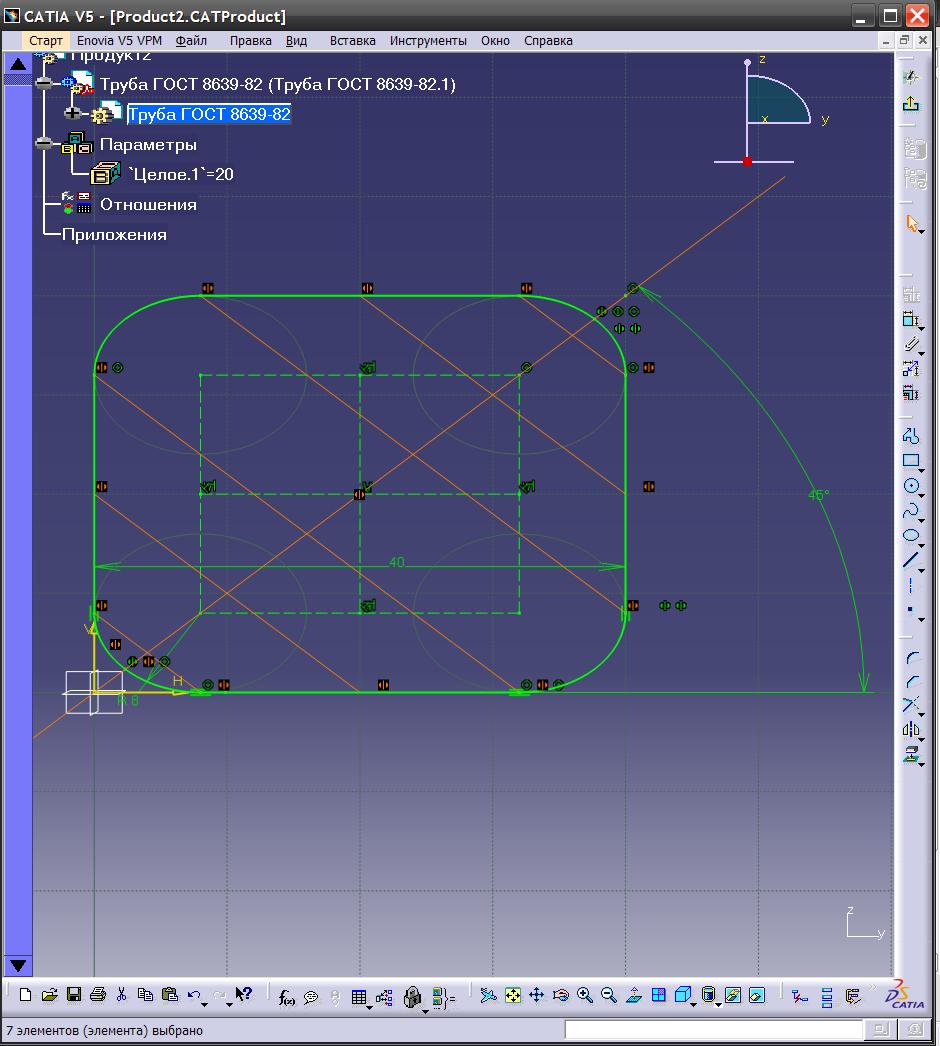Click the compass at top right of viewport

(x=771, y=112)
